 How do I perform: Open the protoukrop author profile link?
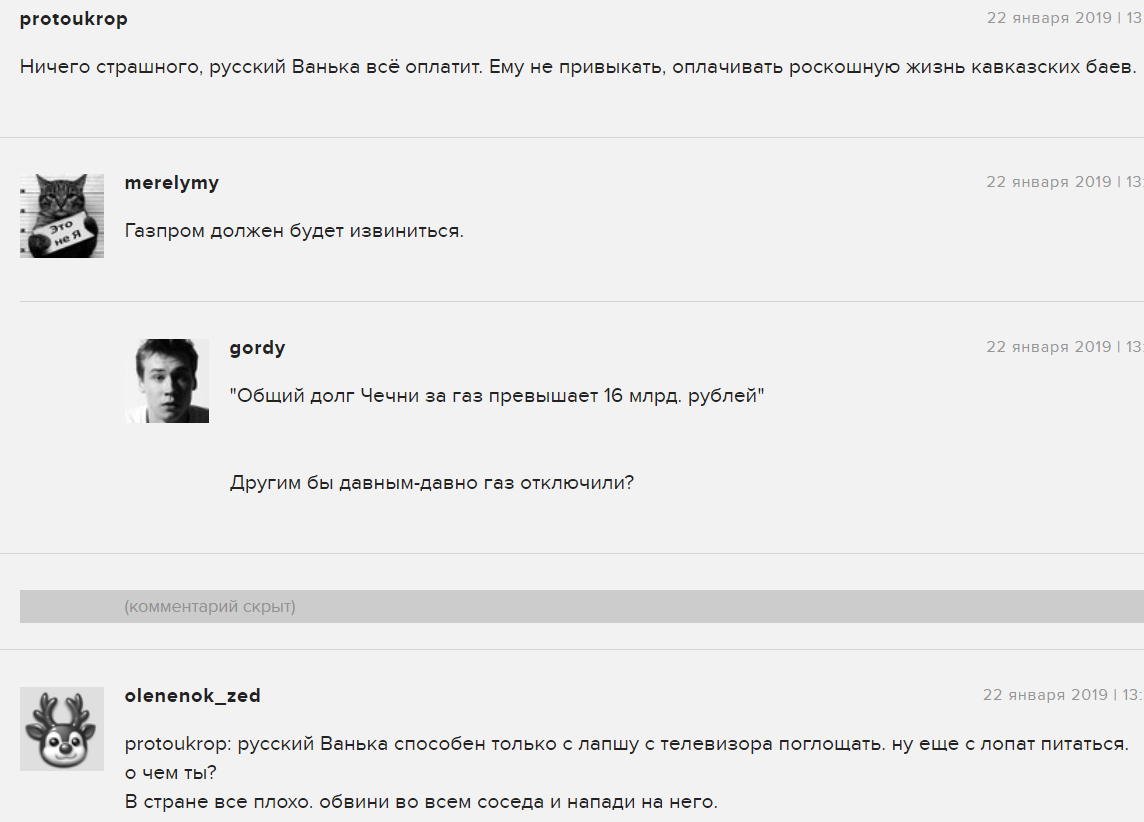point(74,19)
